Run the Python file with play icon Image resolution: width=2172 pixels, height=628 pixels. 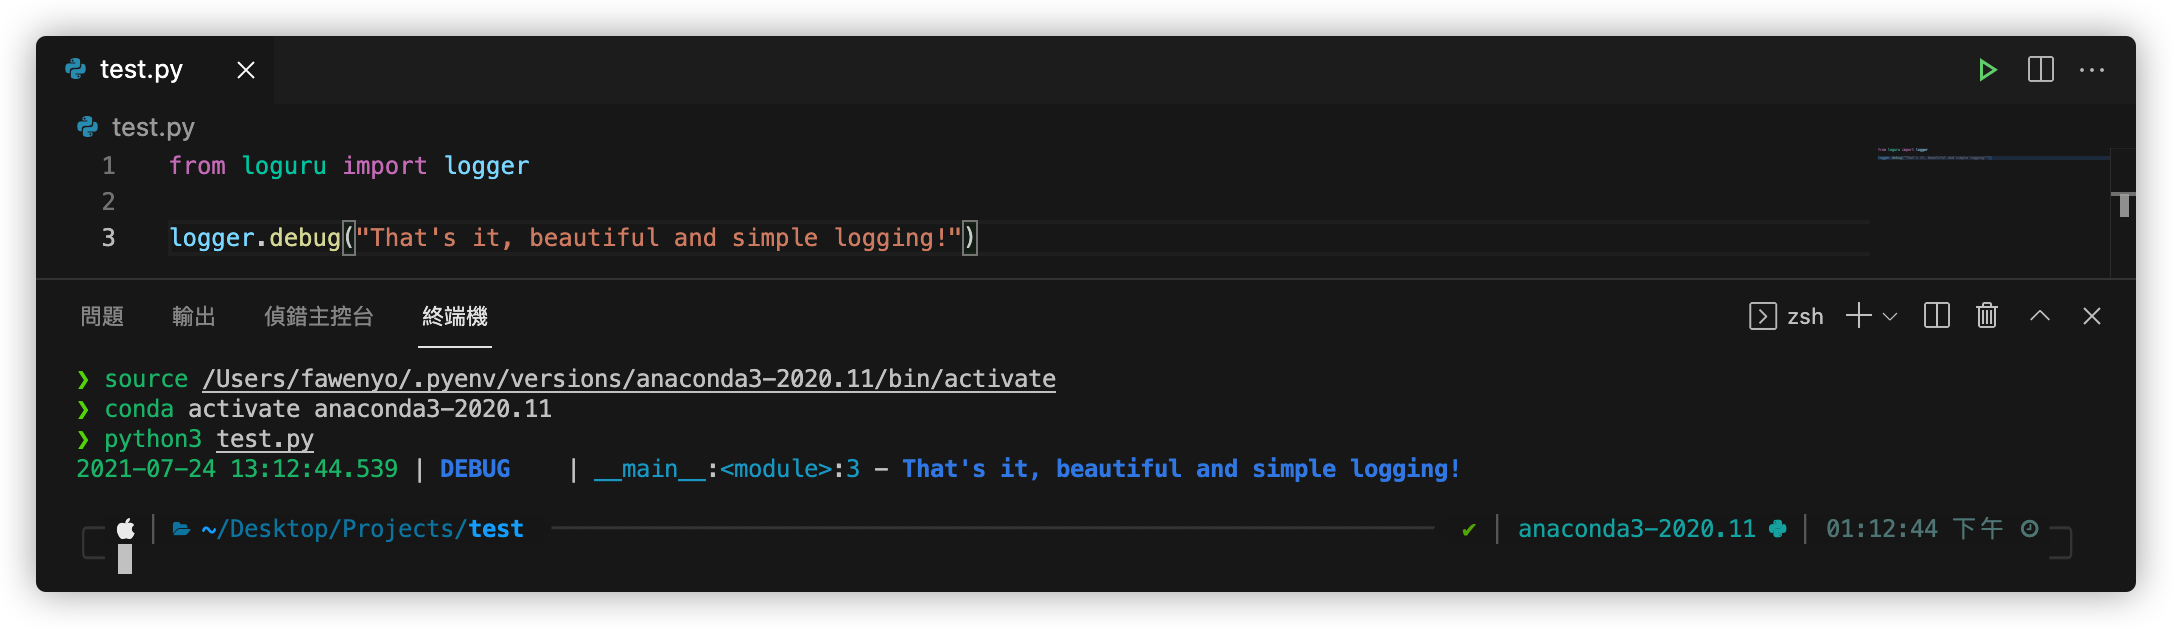(1987, 70)
